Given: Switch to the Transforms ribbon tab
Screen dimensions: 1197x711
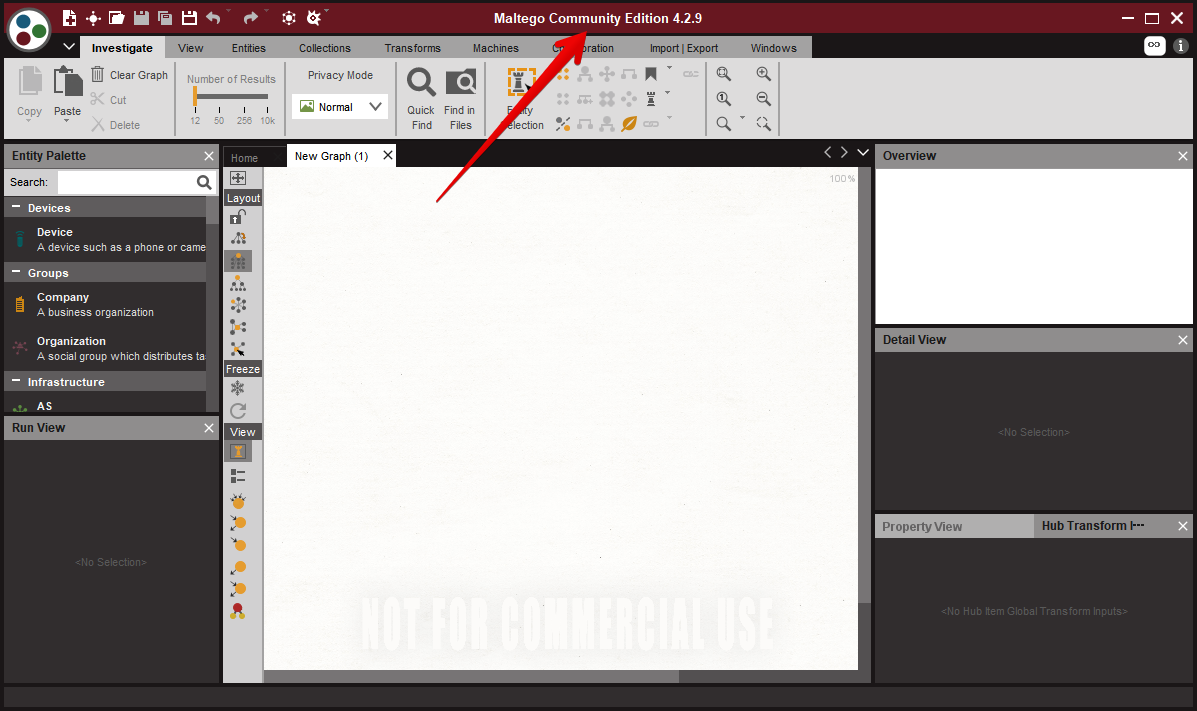Looking at the screenshot, I should (x=412, y=48).
